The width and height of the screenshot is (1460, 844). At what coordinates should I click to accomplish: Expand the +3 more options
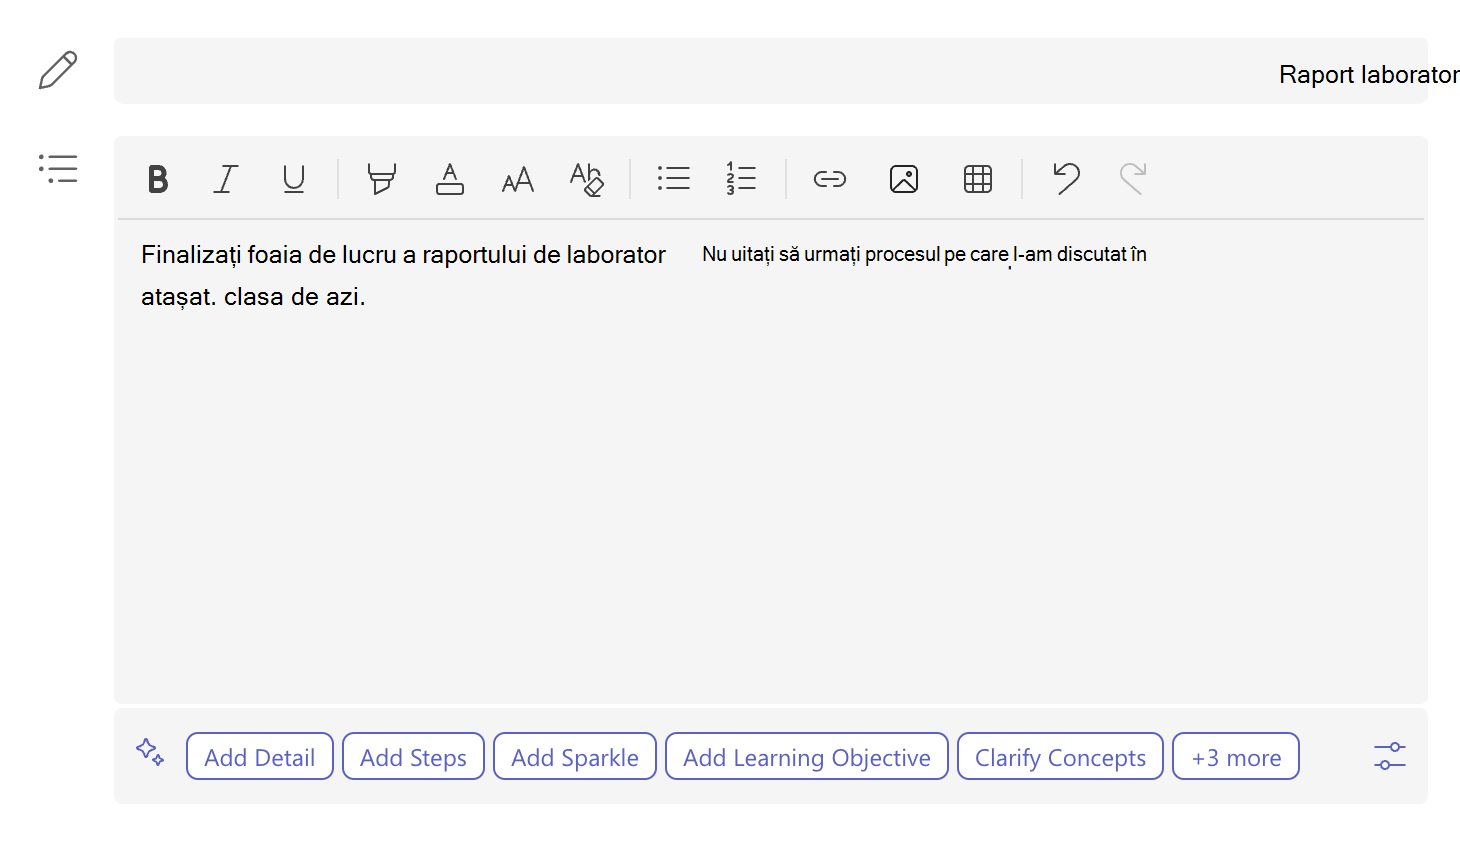coord(1236,757)
